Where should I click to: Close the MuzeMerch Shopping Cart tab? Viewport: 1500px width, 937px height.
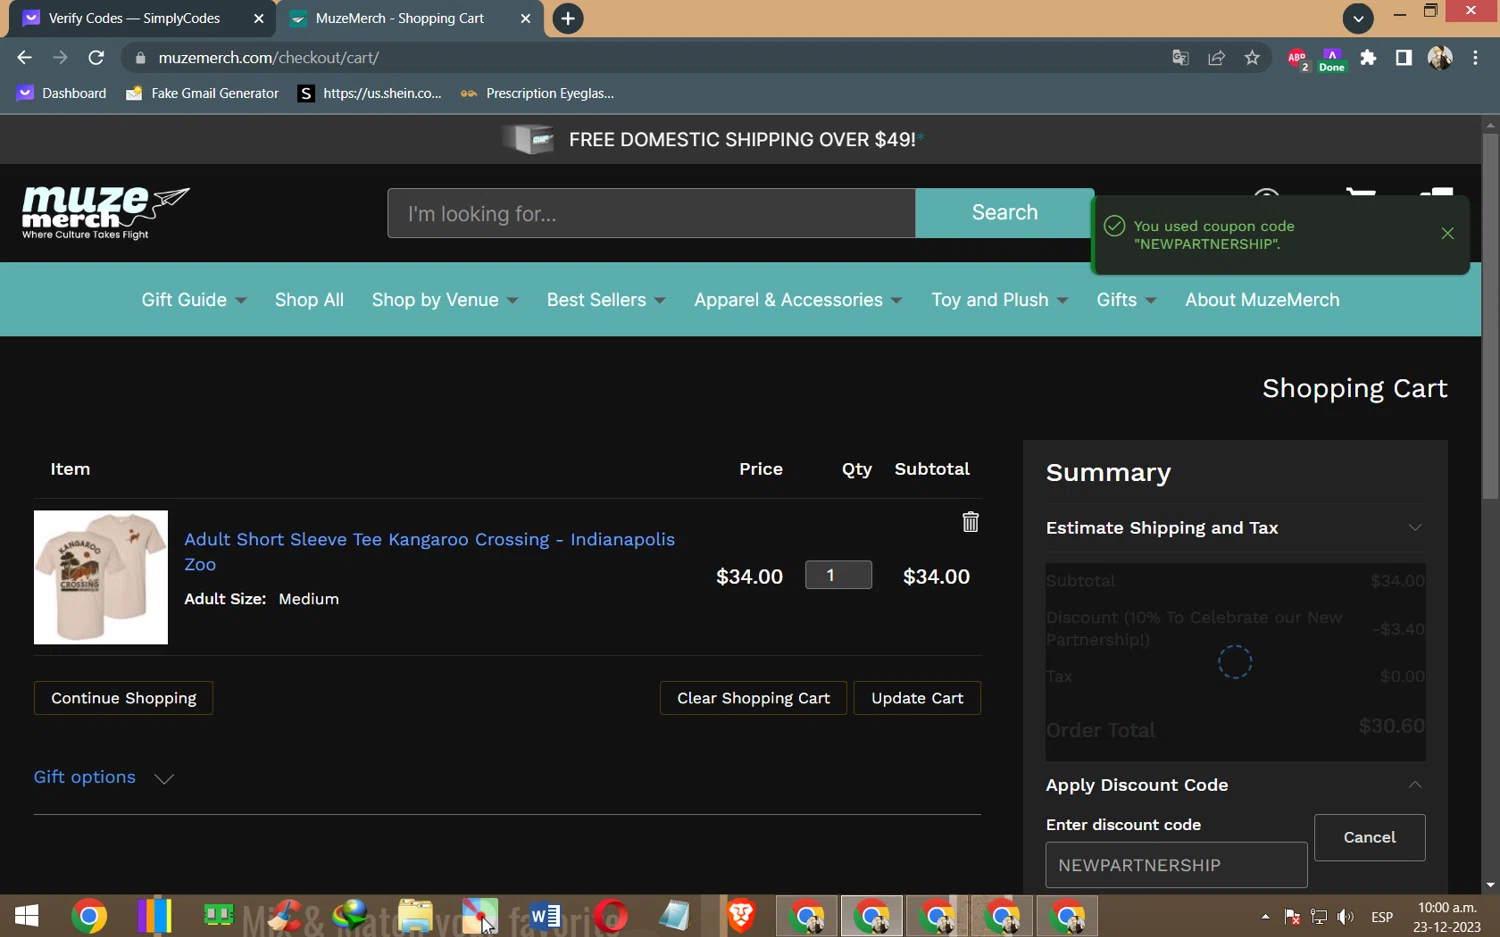525,18
